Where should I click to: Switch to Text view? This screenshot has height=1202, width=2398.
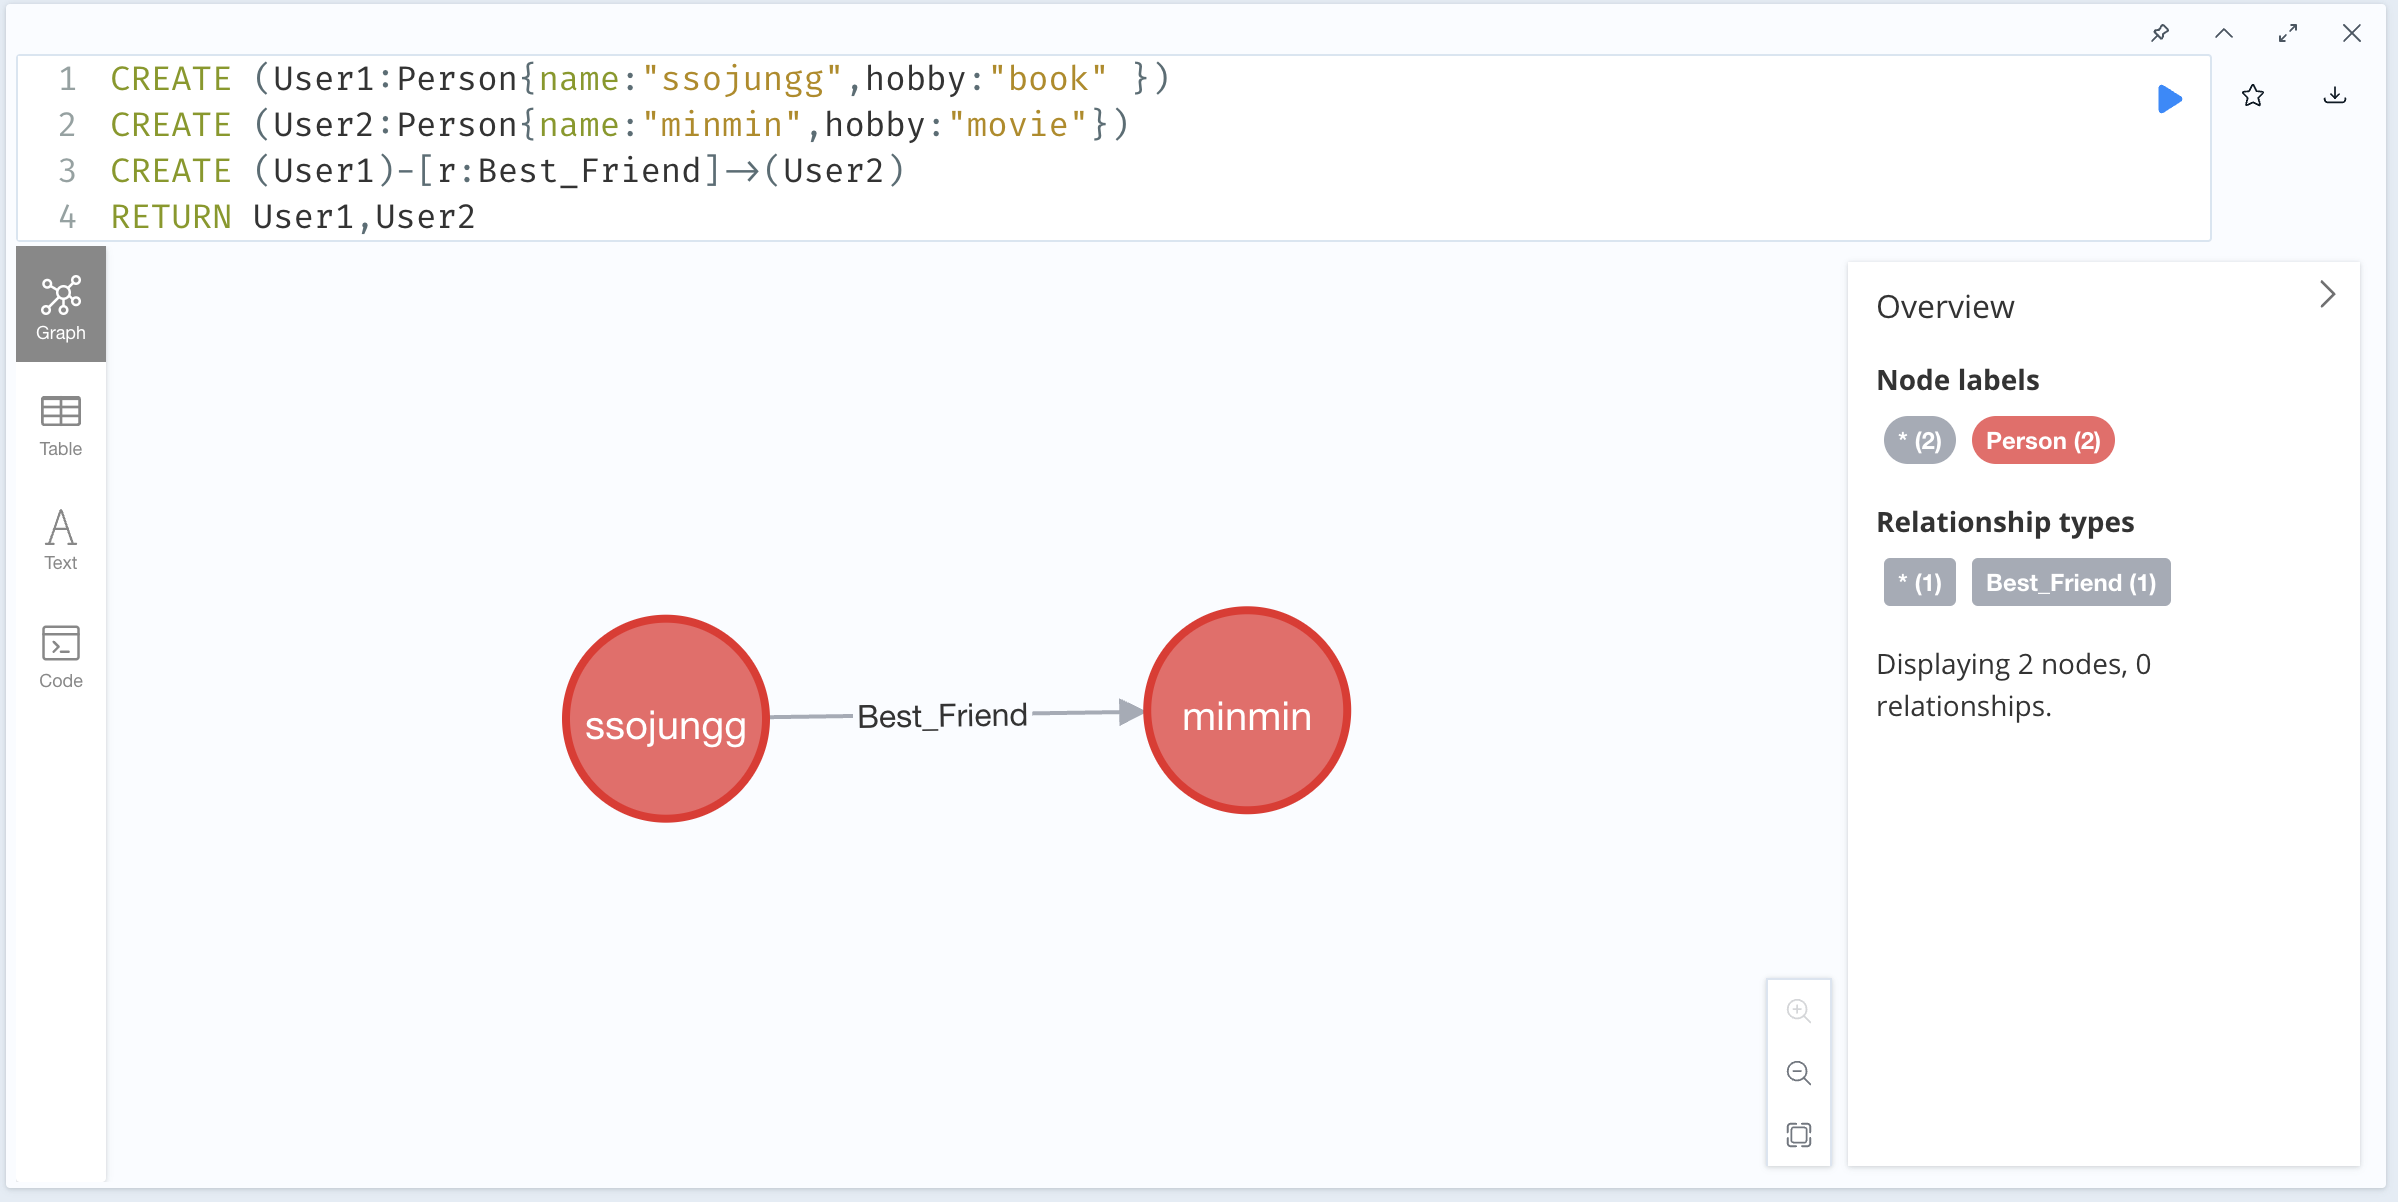pos(61,540)
